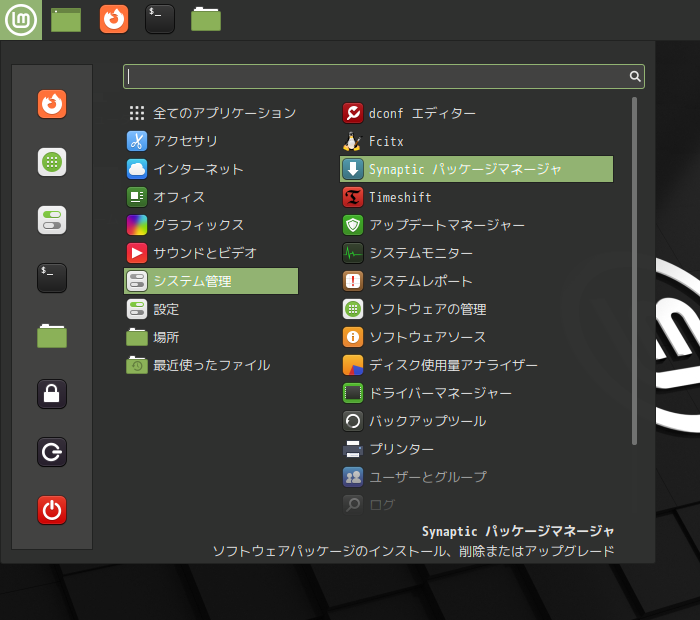Open ディスク使用量アナライザー
Image resolution: width=700 pixels, height=620 pixels.
(x=476, y=365)
